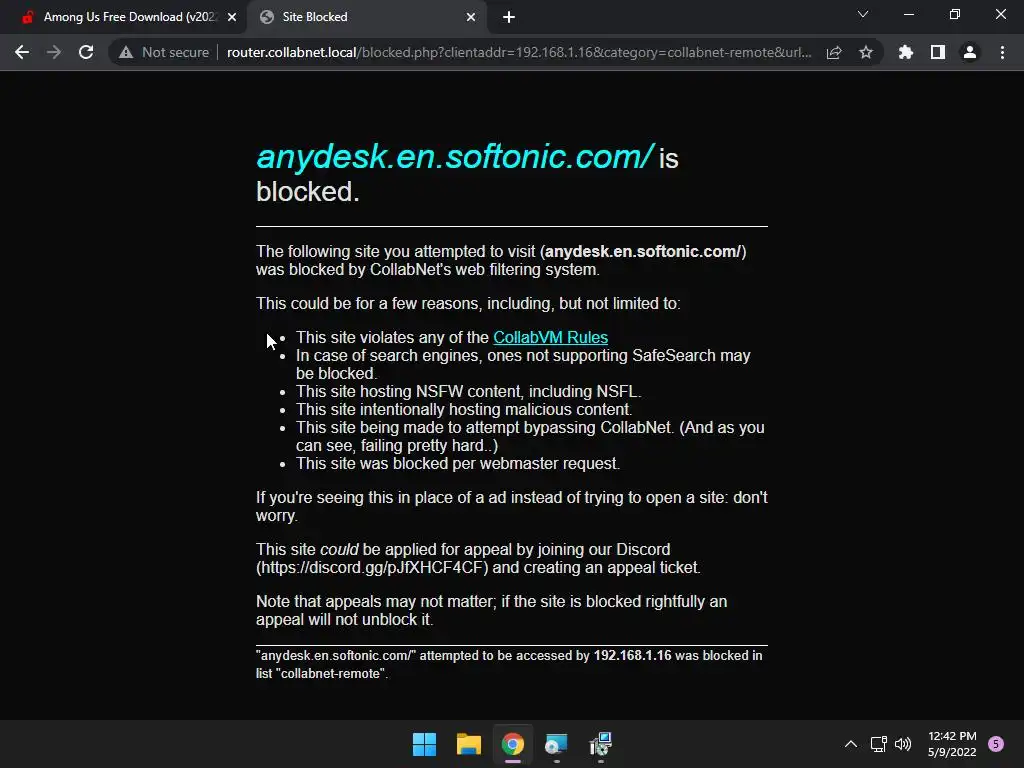
Task: Minimize the Chrome window
Action: point(908,14)
